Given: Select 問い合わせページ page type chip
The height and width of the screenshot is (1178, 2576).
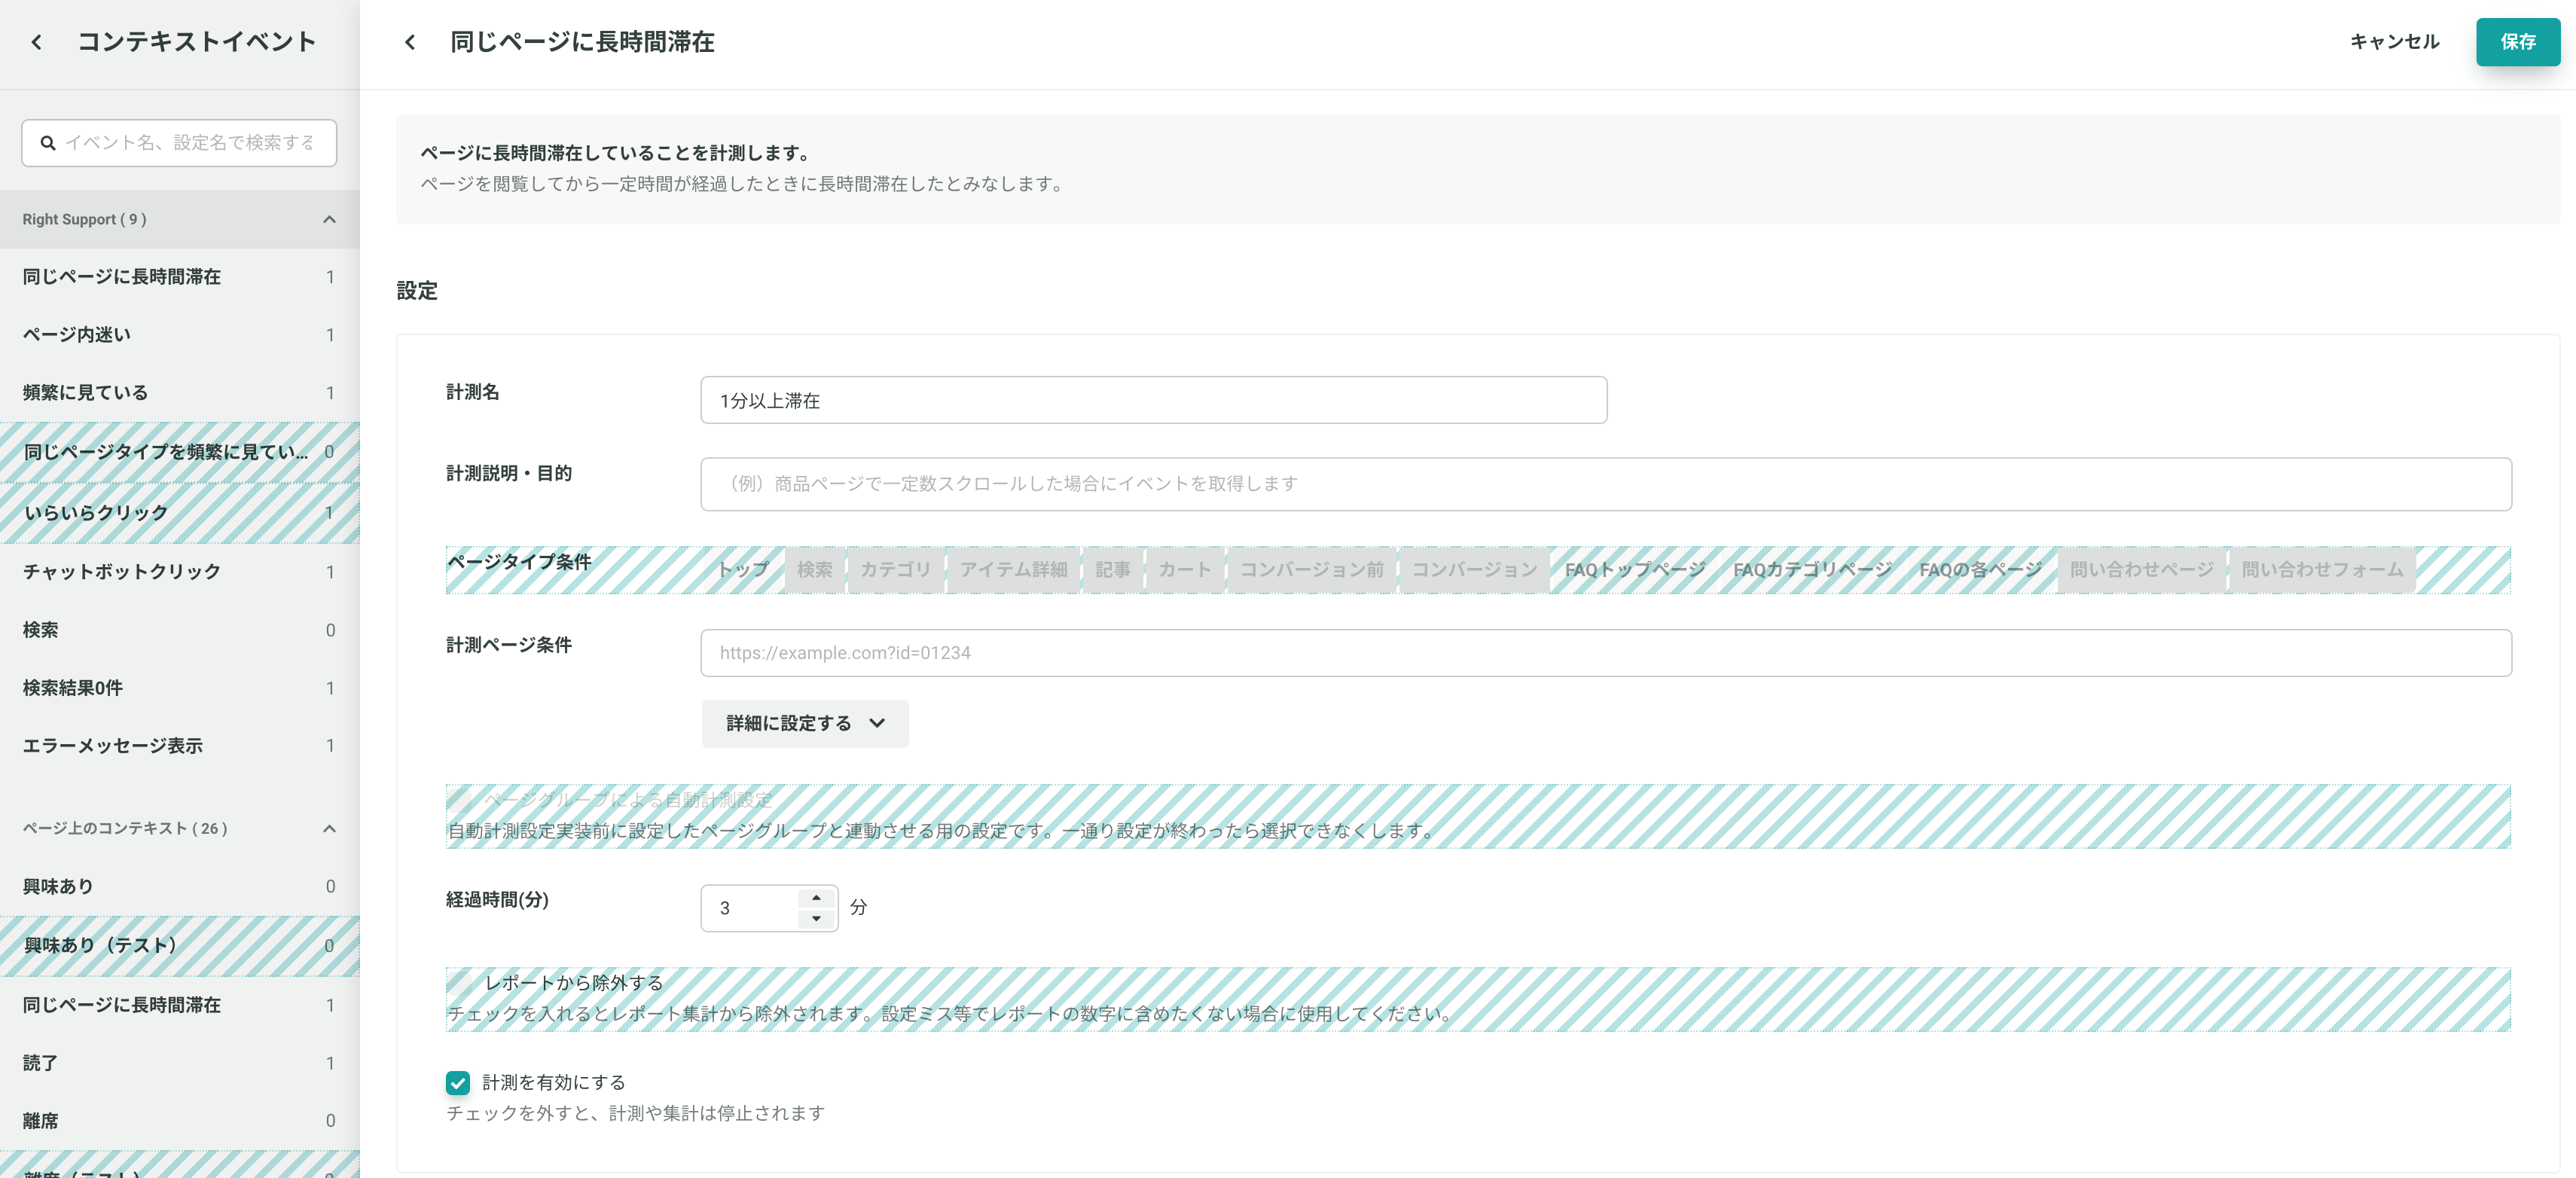Looking at the screenshot, I should pyautogui.click(x=2141, y=569).
